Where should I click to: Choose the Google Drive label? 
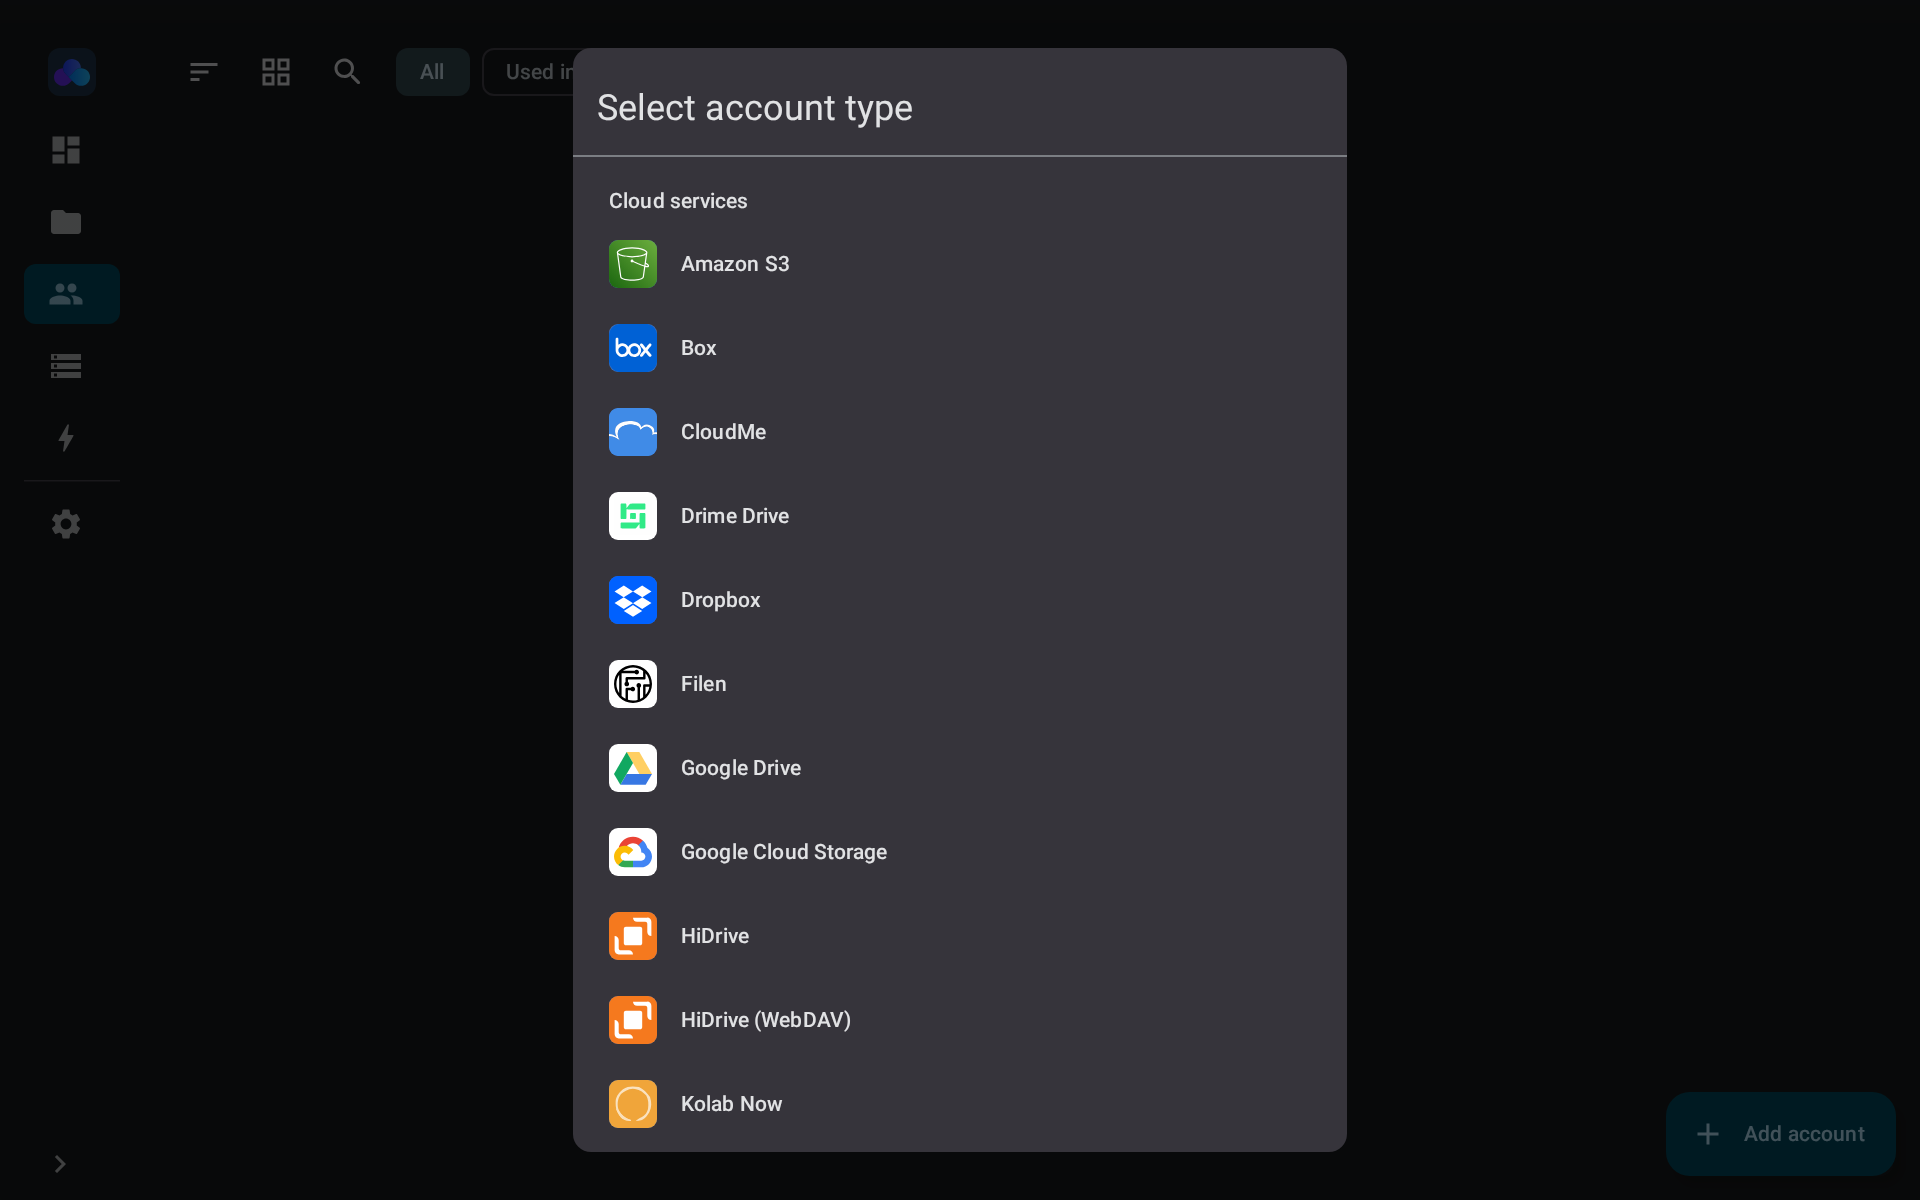point(741,768)
